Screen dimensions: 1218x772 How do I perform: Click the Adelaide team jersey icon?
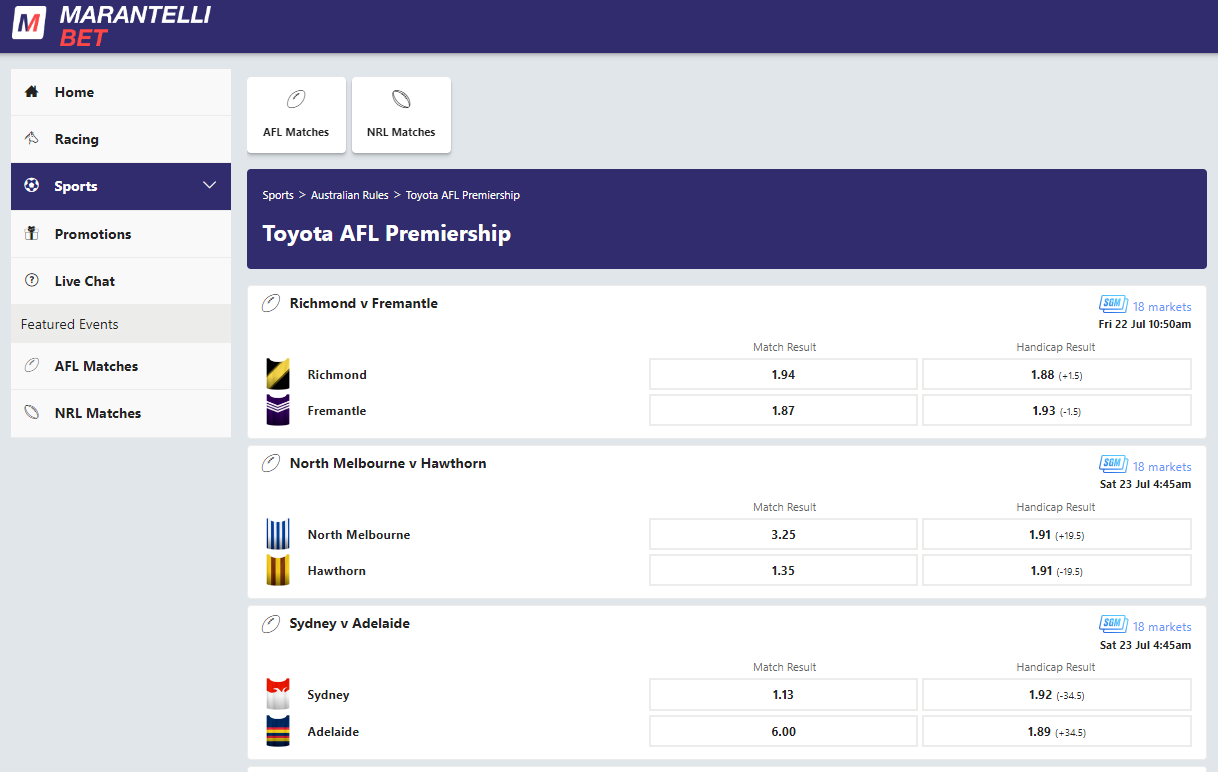click(278, 731)
